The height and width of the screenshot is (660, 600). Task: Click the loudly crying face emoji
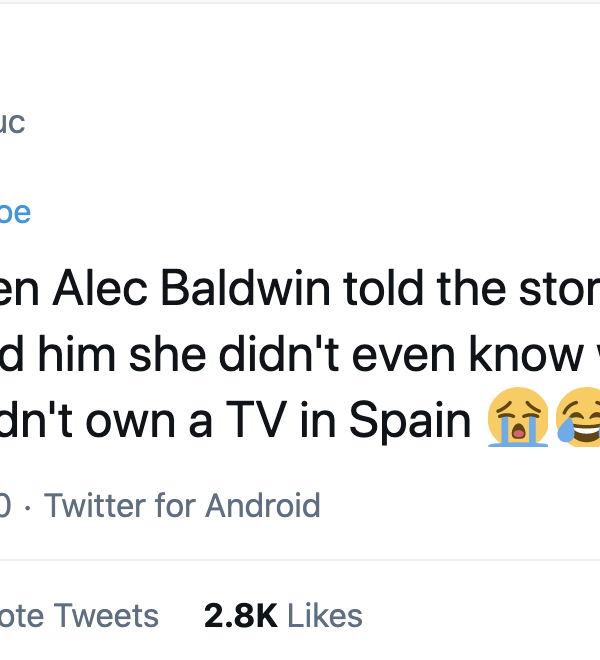point(518,420)
